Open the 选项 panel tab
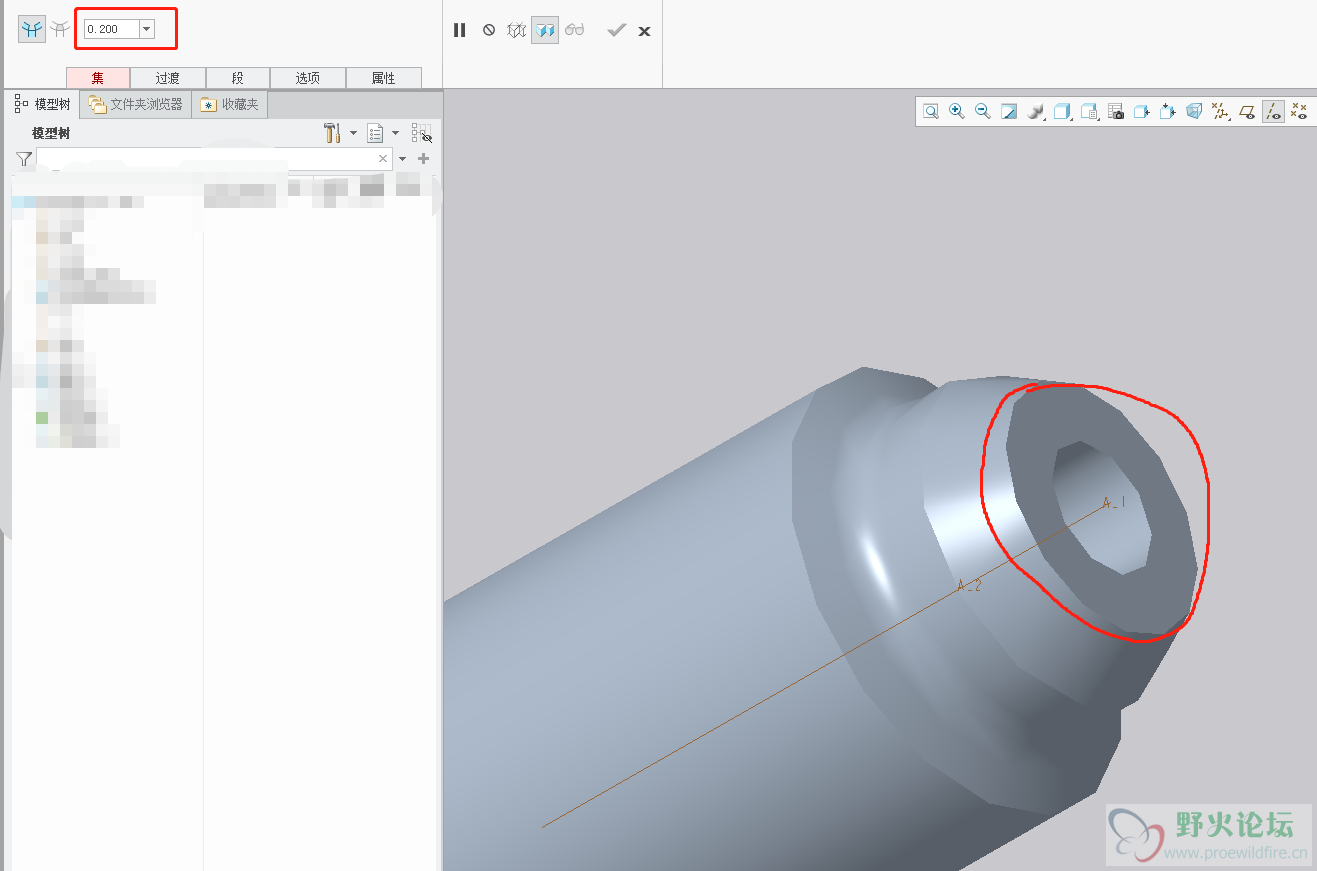The height and width of the screenshot is (871, 1317). pyautogui.click(x=308, y=78)
